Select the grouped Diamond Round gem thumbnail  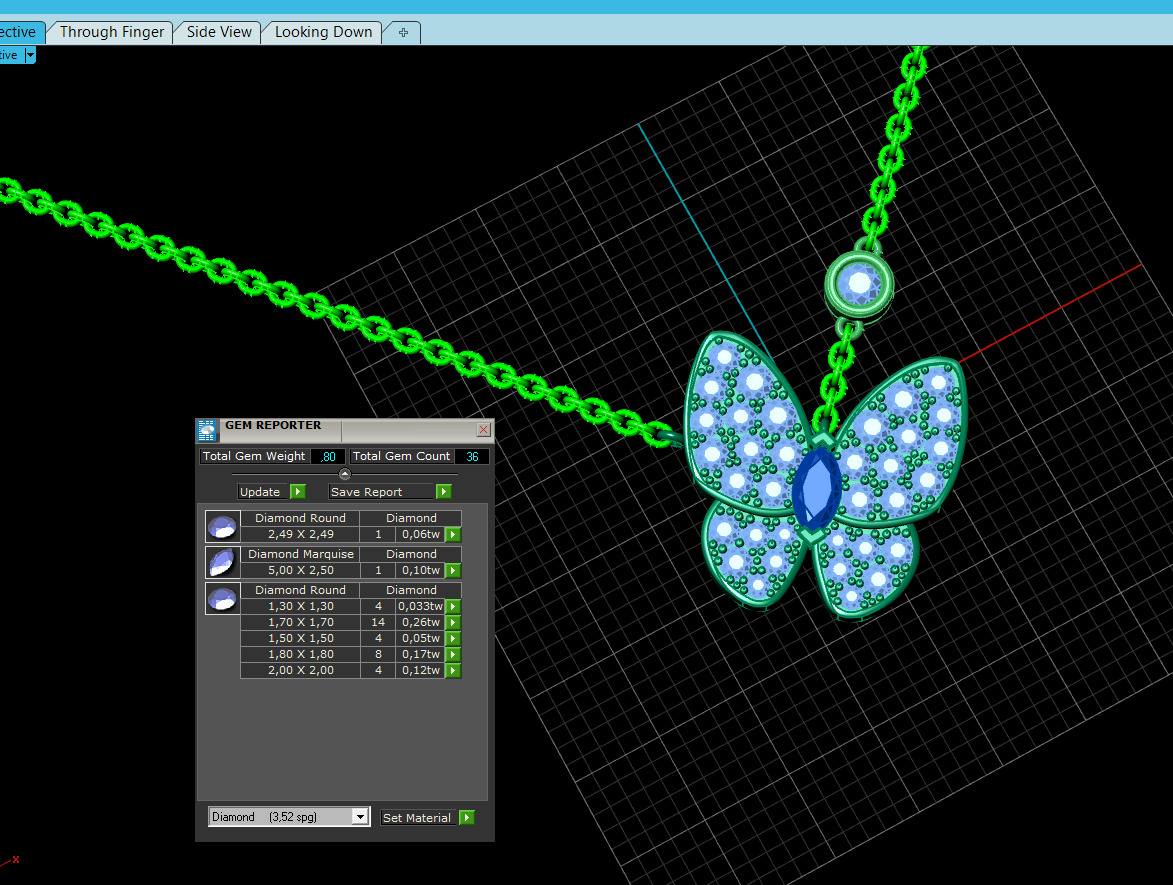[x=222, y=598]
